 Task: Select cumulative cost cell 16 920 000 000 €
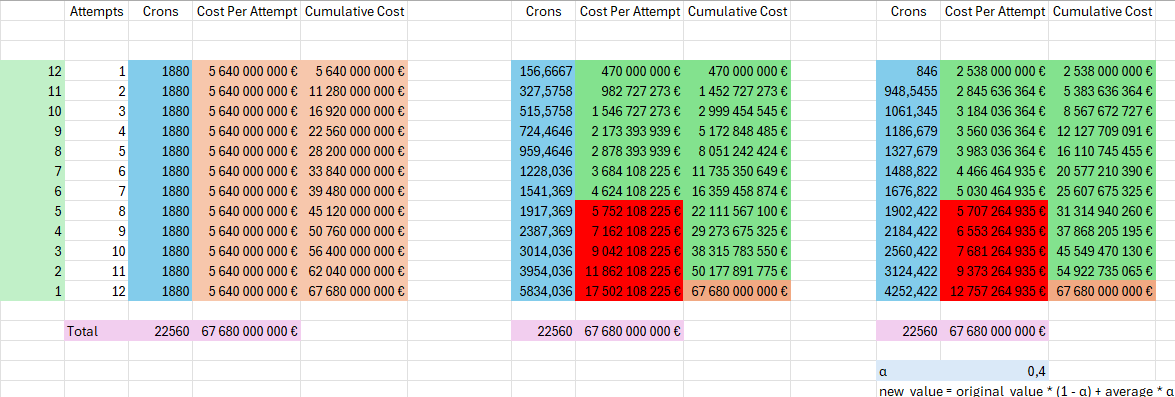[x=354, y=111]
